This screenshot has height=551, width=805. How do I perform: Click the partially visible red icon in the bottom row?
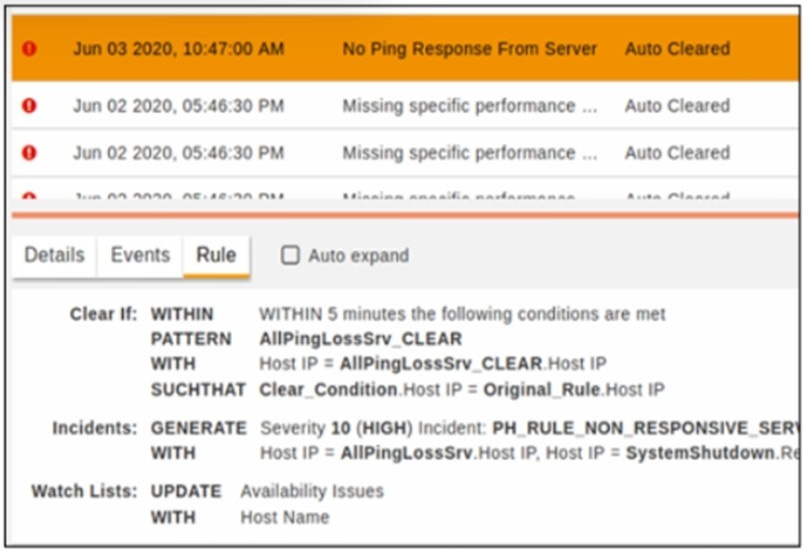tap(29, 198)
